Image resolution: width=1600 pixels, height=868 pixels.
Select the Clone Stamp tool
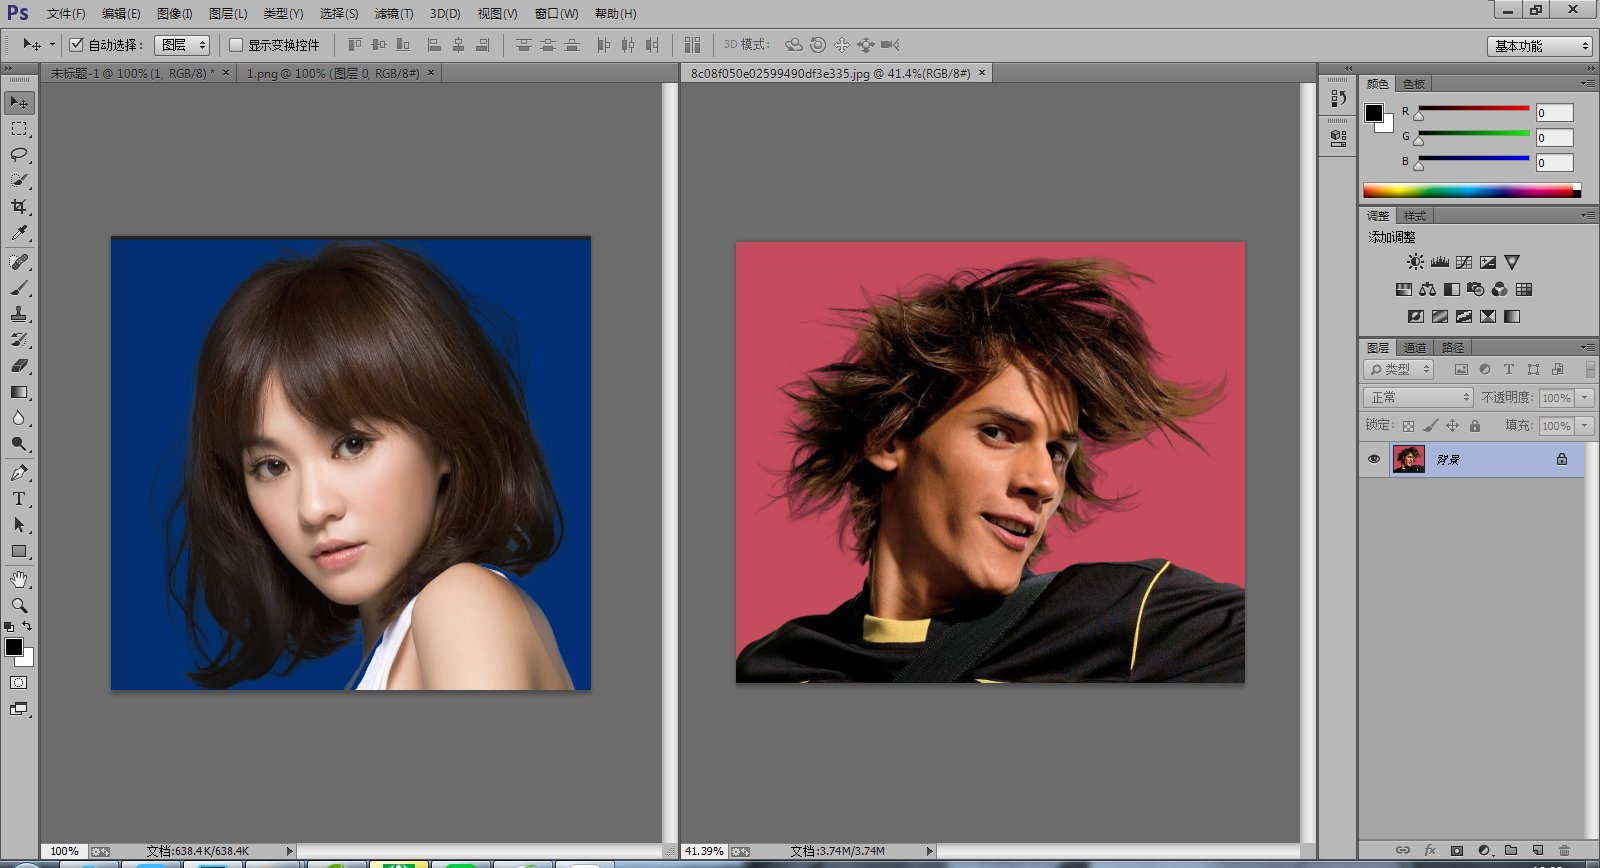click(19, 314)
